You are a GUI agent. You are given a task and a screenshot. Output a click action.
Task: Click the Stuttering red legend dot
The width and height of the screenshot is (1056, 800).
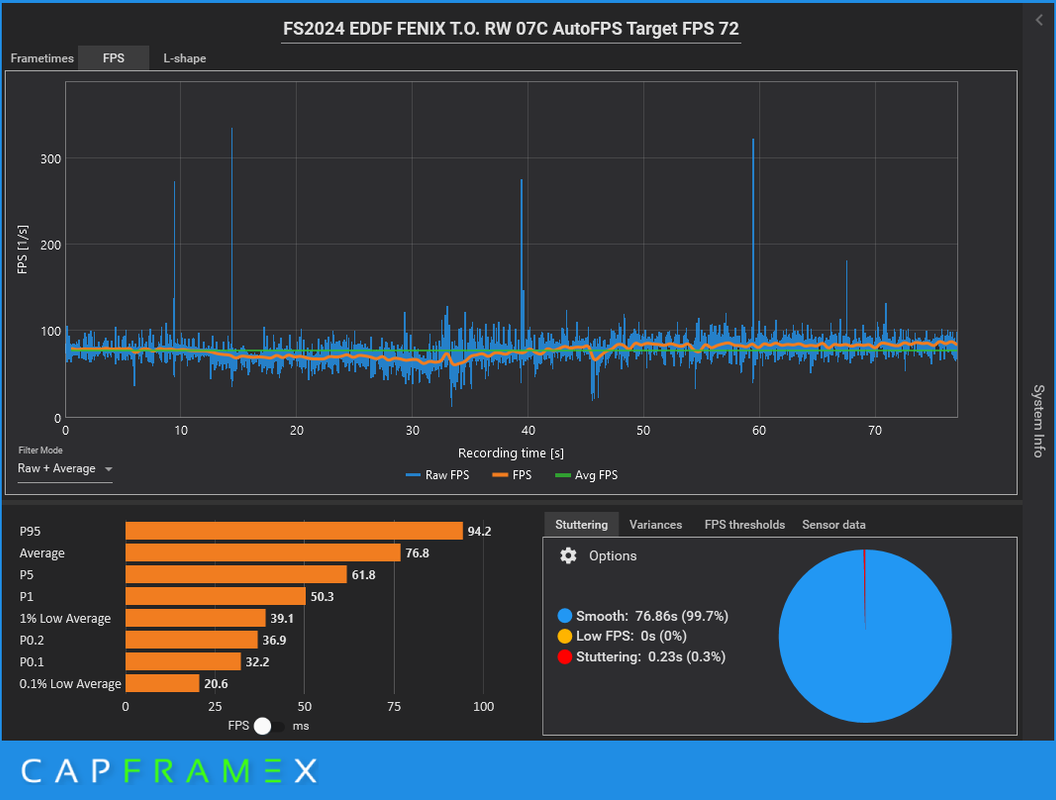(x=564, y=657)
